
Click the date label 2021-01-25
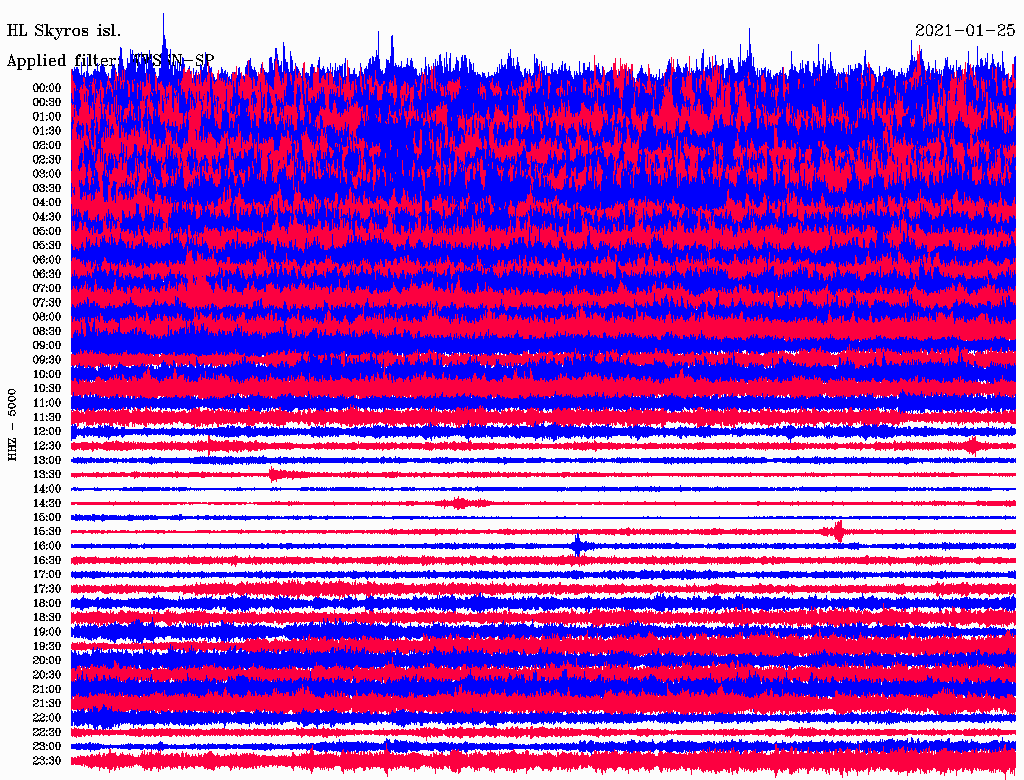point(964,31)
